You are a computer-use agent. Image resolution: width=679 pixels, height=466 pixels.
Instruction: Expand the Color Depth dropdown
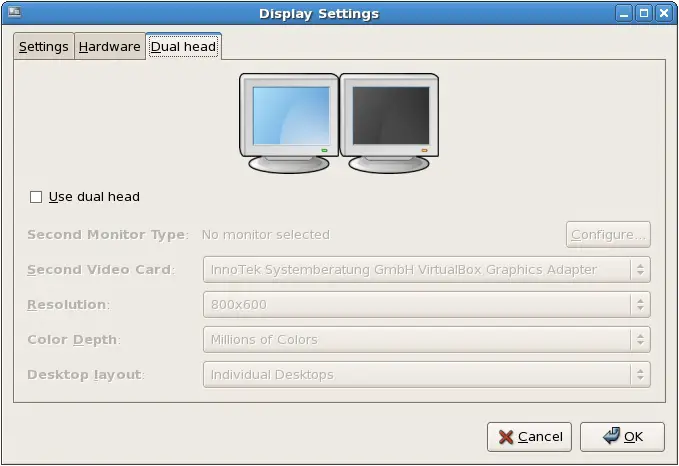[426, 340]
